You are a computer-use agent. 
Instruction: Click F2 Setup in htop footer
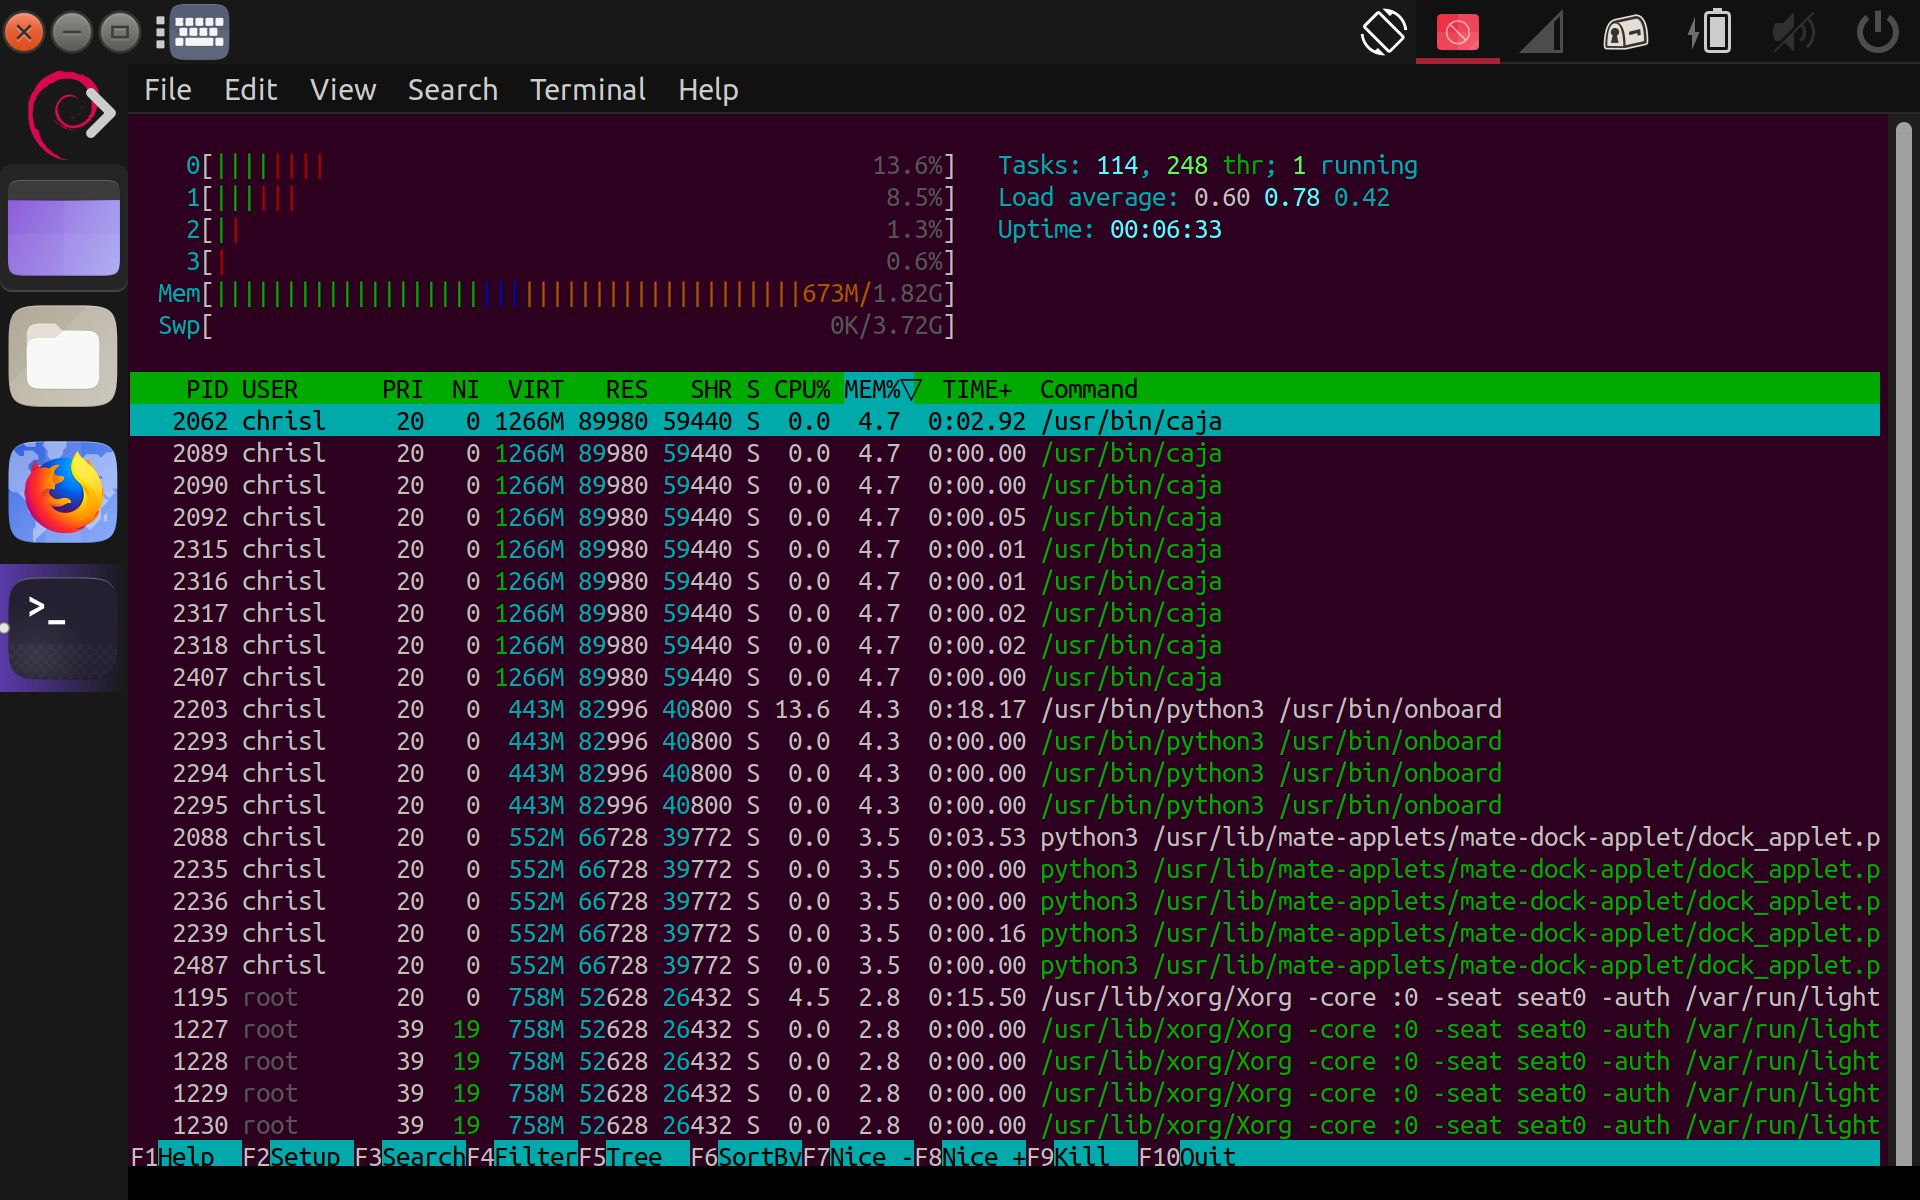[298, 1156]
